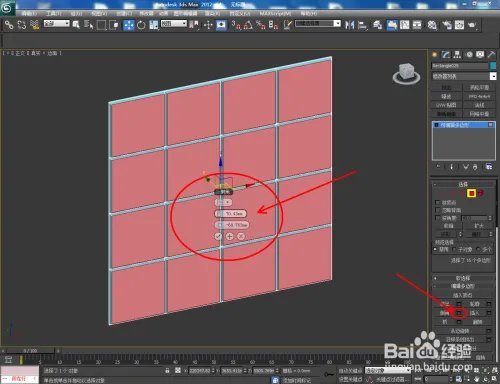
Task: Switch to the Create panel tab
Action: (x=435, y=55)
